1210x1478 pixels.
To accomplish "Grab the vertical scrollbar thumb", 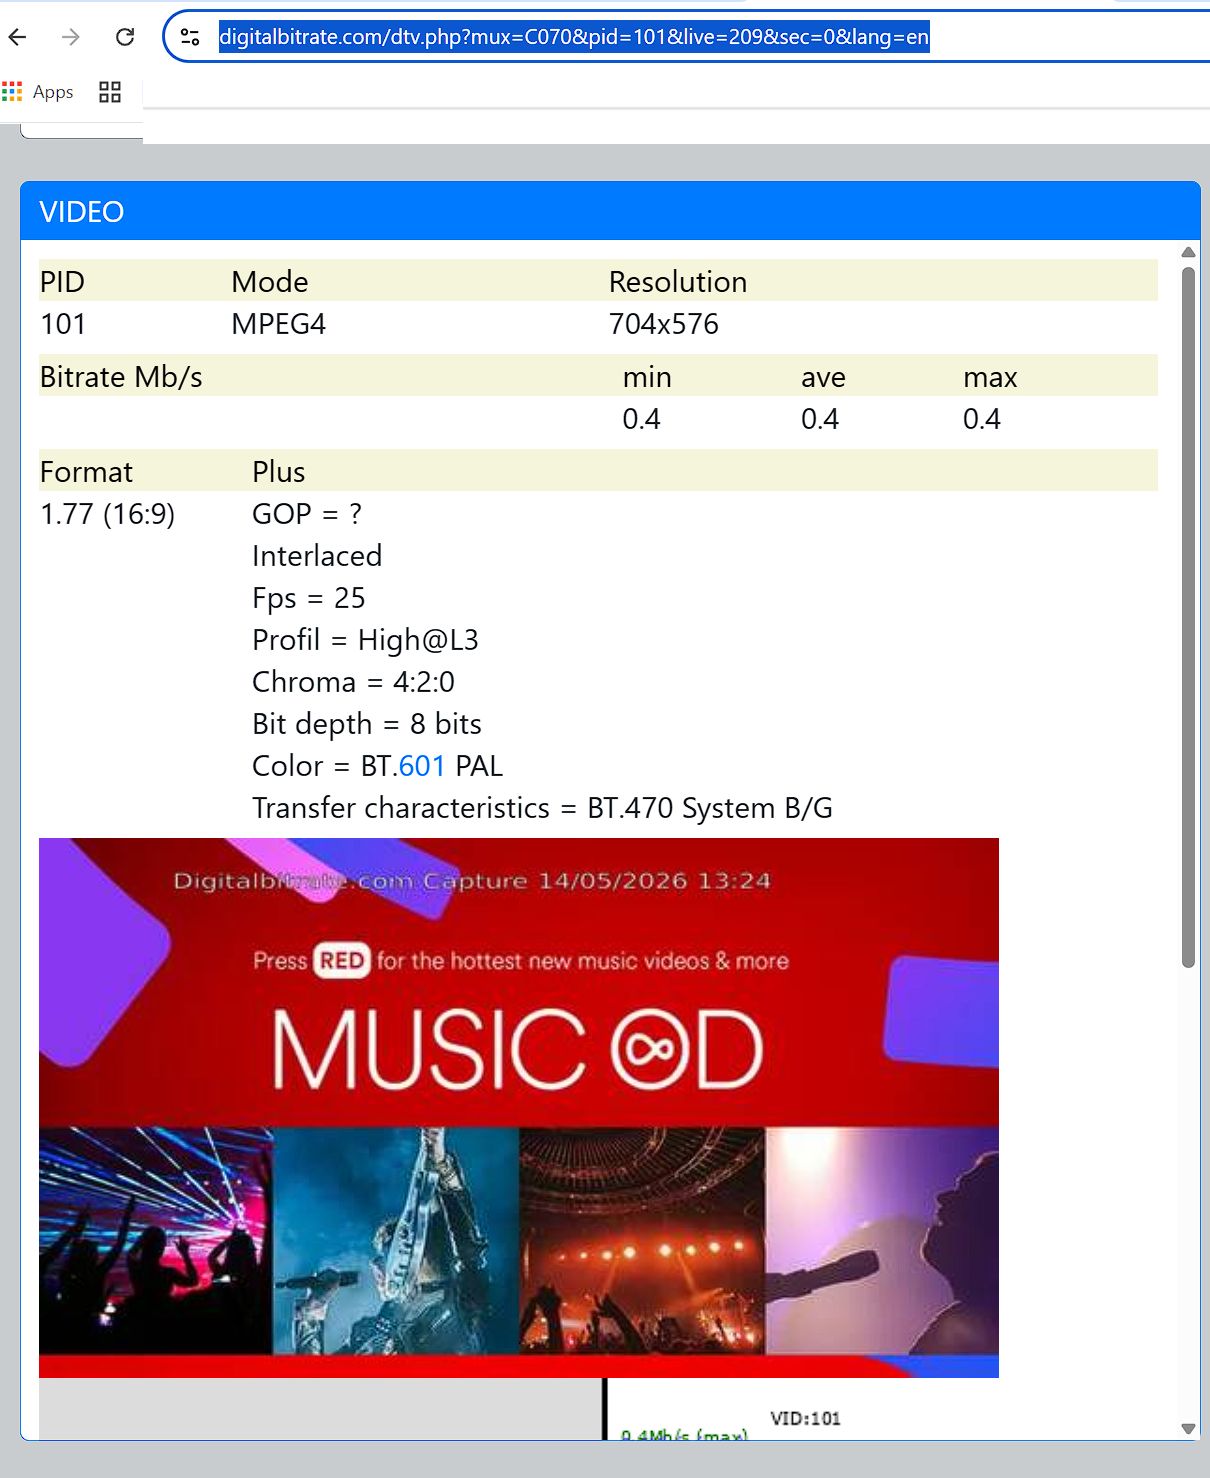I will [x=1188, y=617].
